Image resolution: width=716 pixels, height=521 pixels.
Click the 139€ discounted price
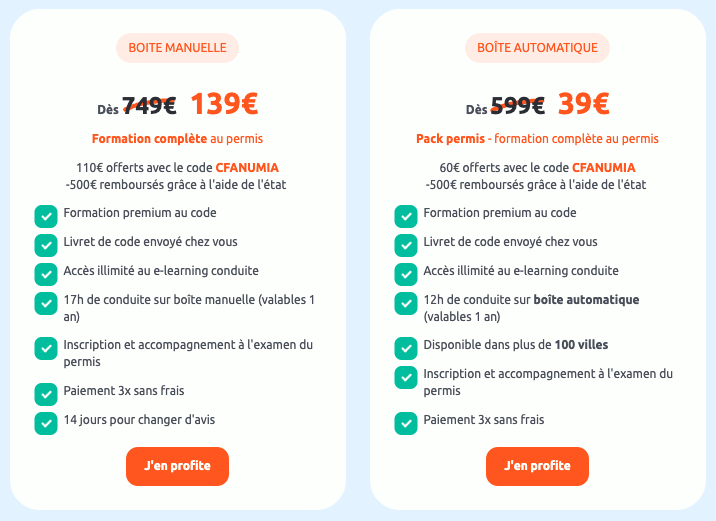pos(224,104)
